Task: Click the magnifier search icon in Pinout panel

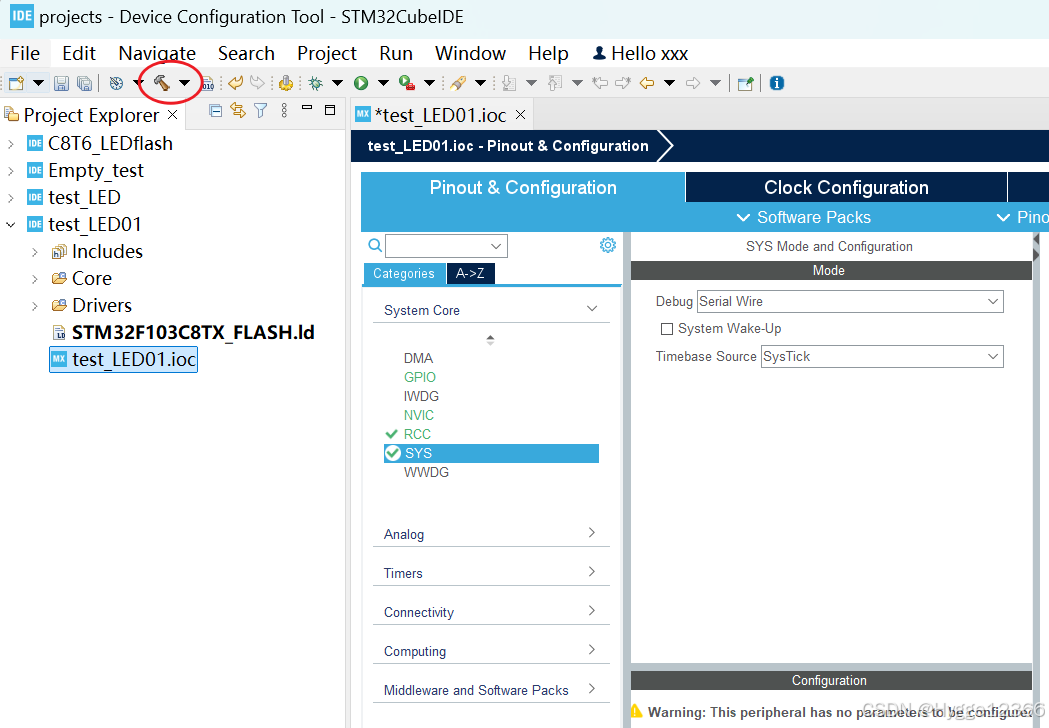Action: 375,246
